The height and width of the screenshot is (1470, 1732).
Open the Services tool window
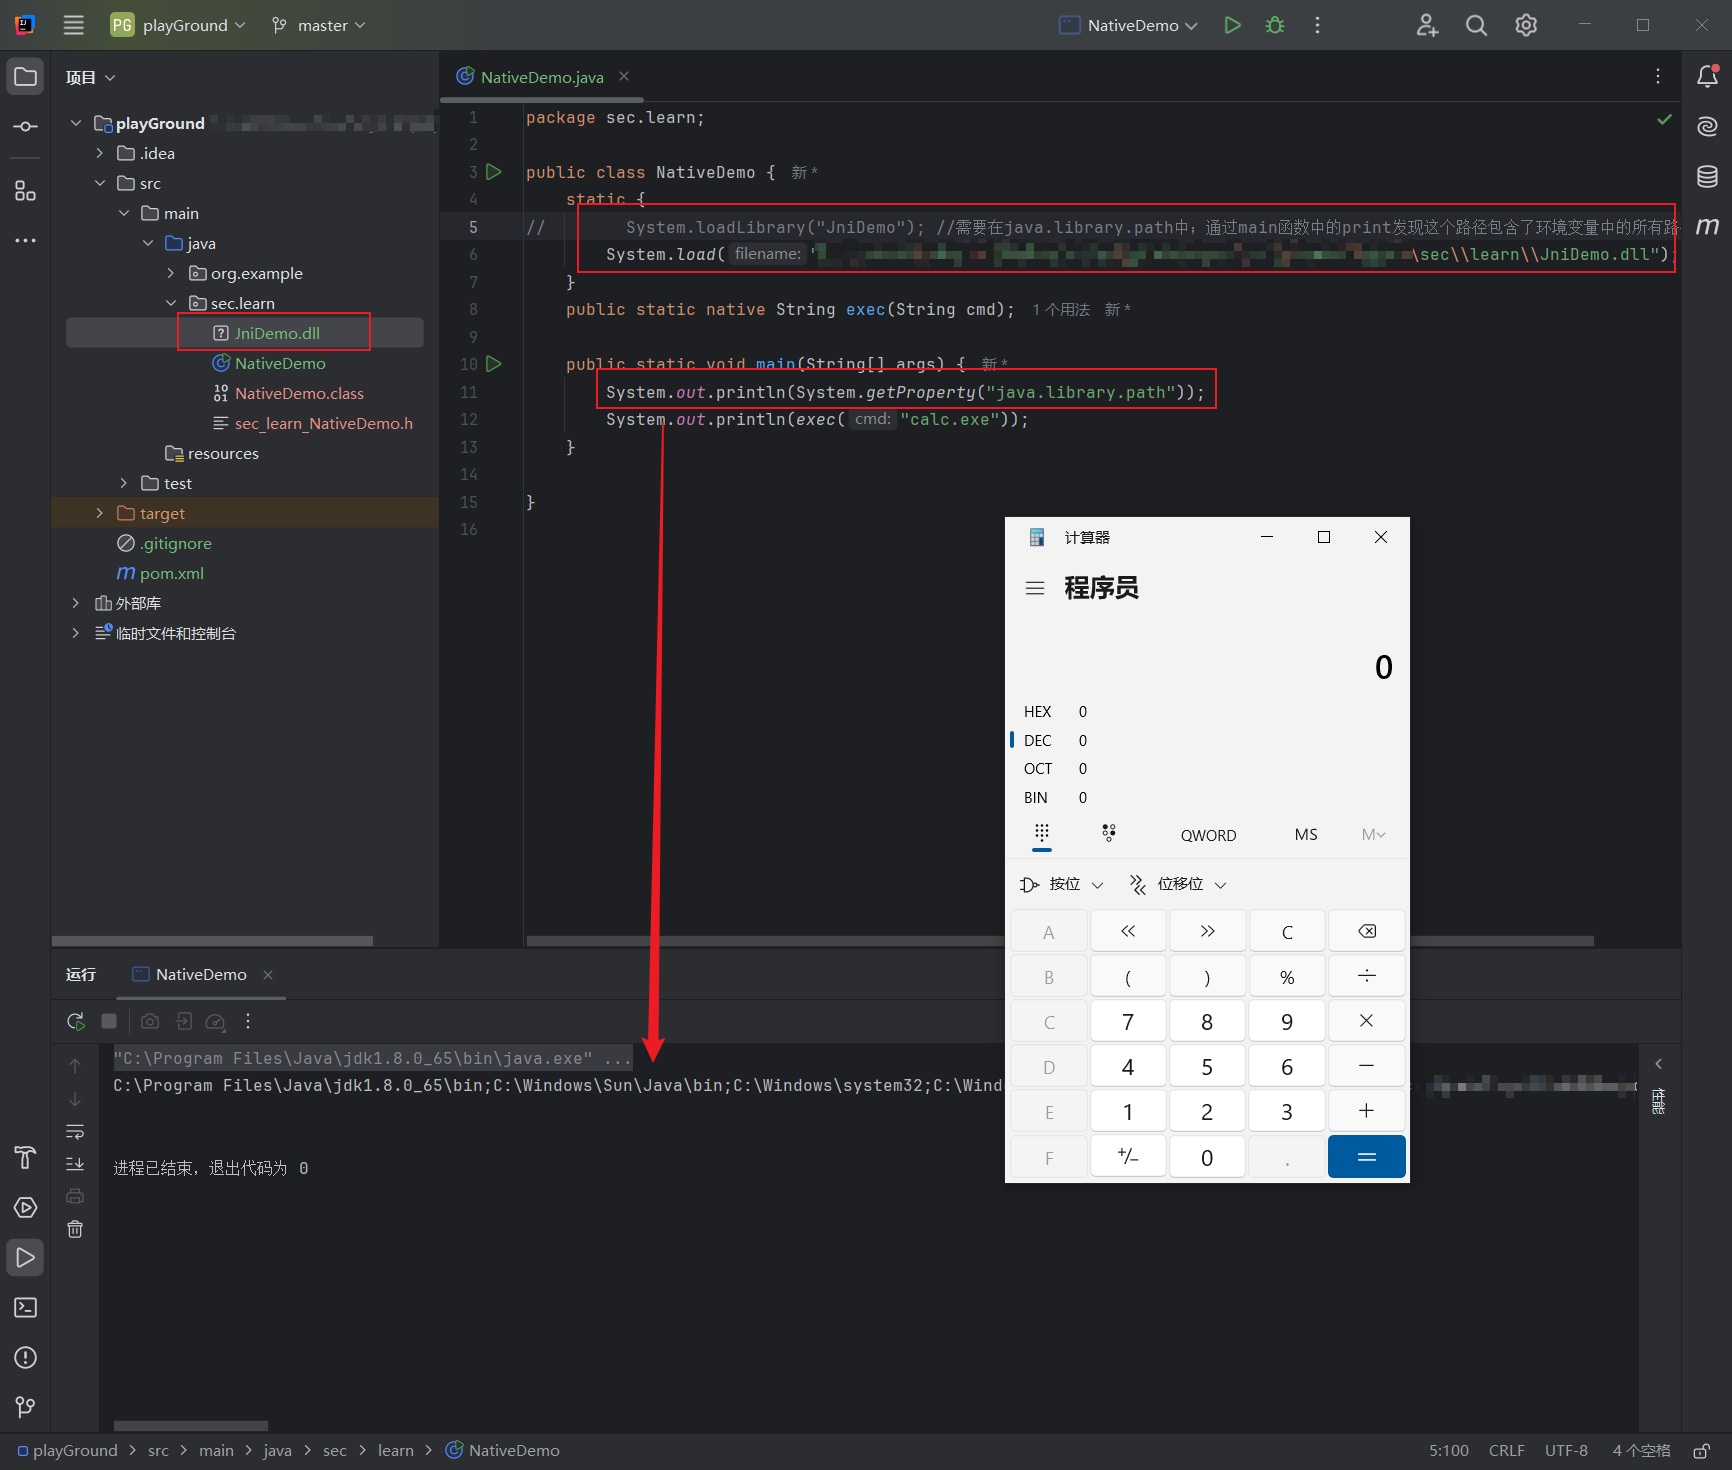point(25,1207)
